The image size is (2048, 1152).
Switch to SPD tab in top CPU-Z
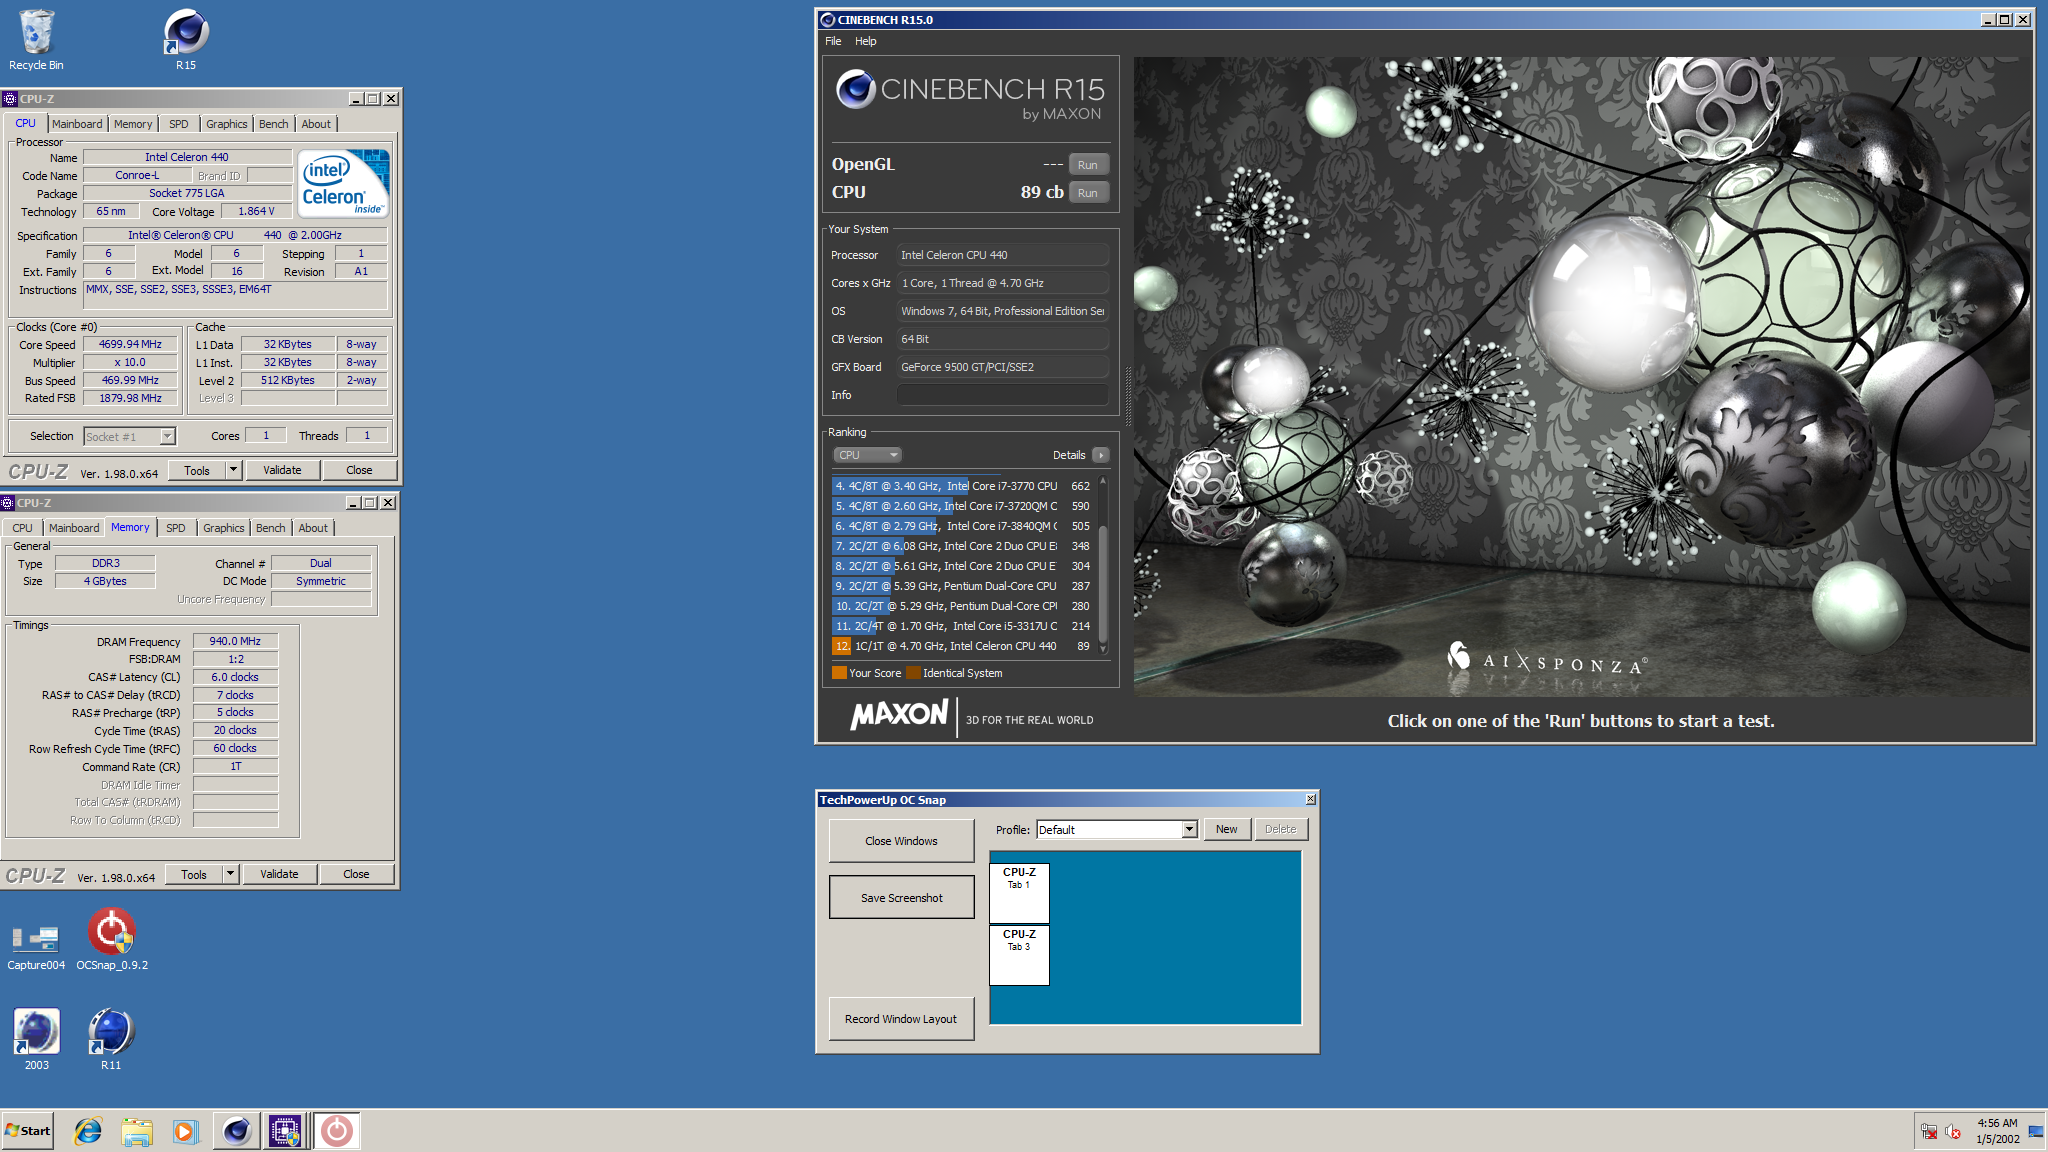coord(178,124)
